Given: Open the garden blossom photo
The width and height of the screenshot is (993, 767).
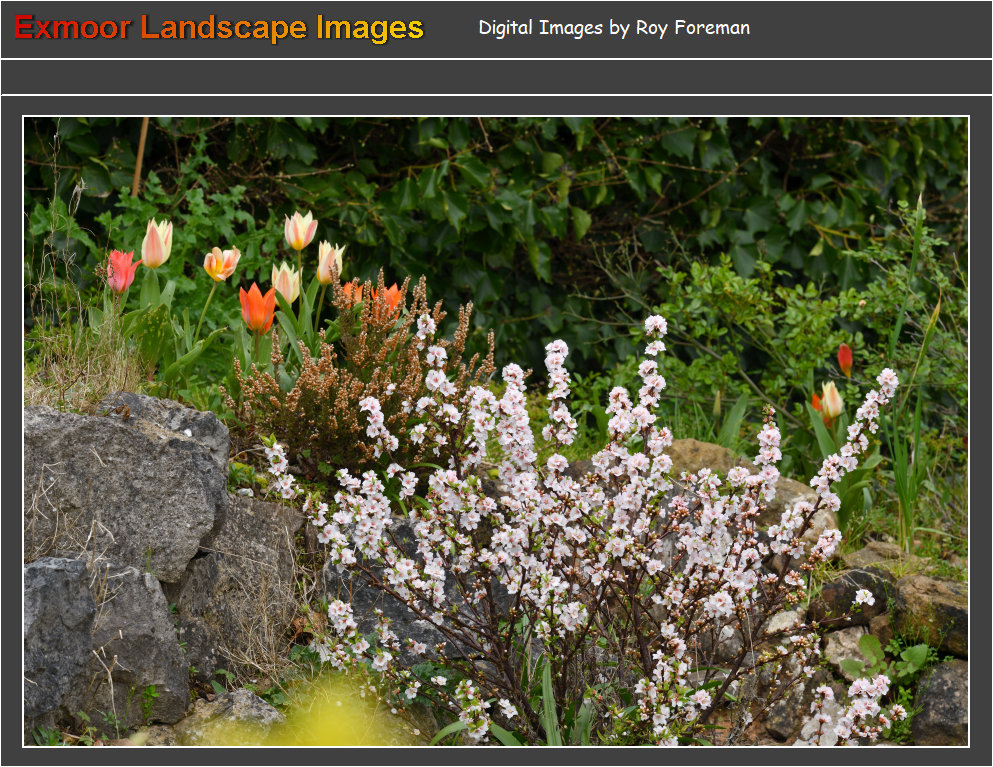Looking at the screenshot, I should (x=496, y=431).
